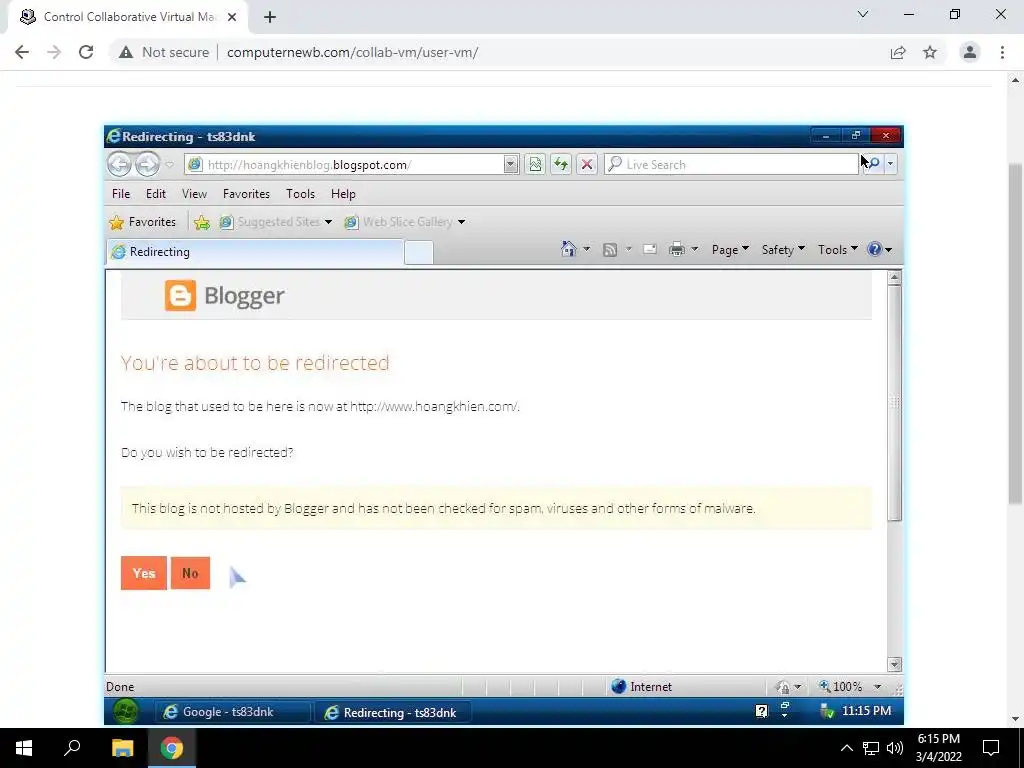
Task: Click Chrome address bar URL
Action: pos(352,52)
